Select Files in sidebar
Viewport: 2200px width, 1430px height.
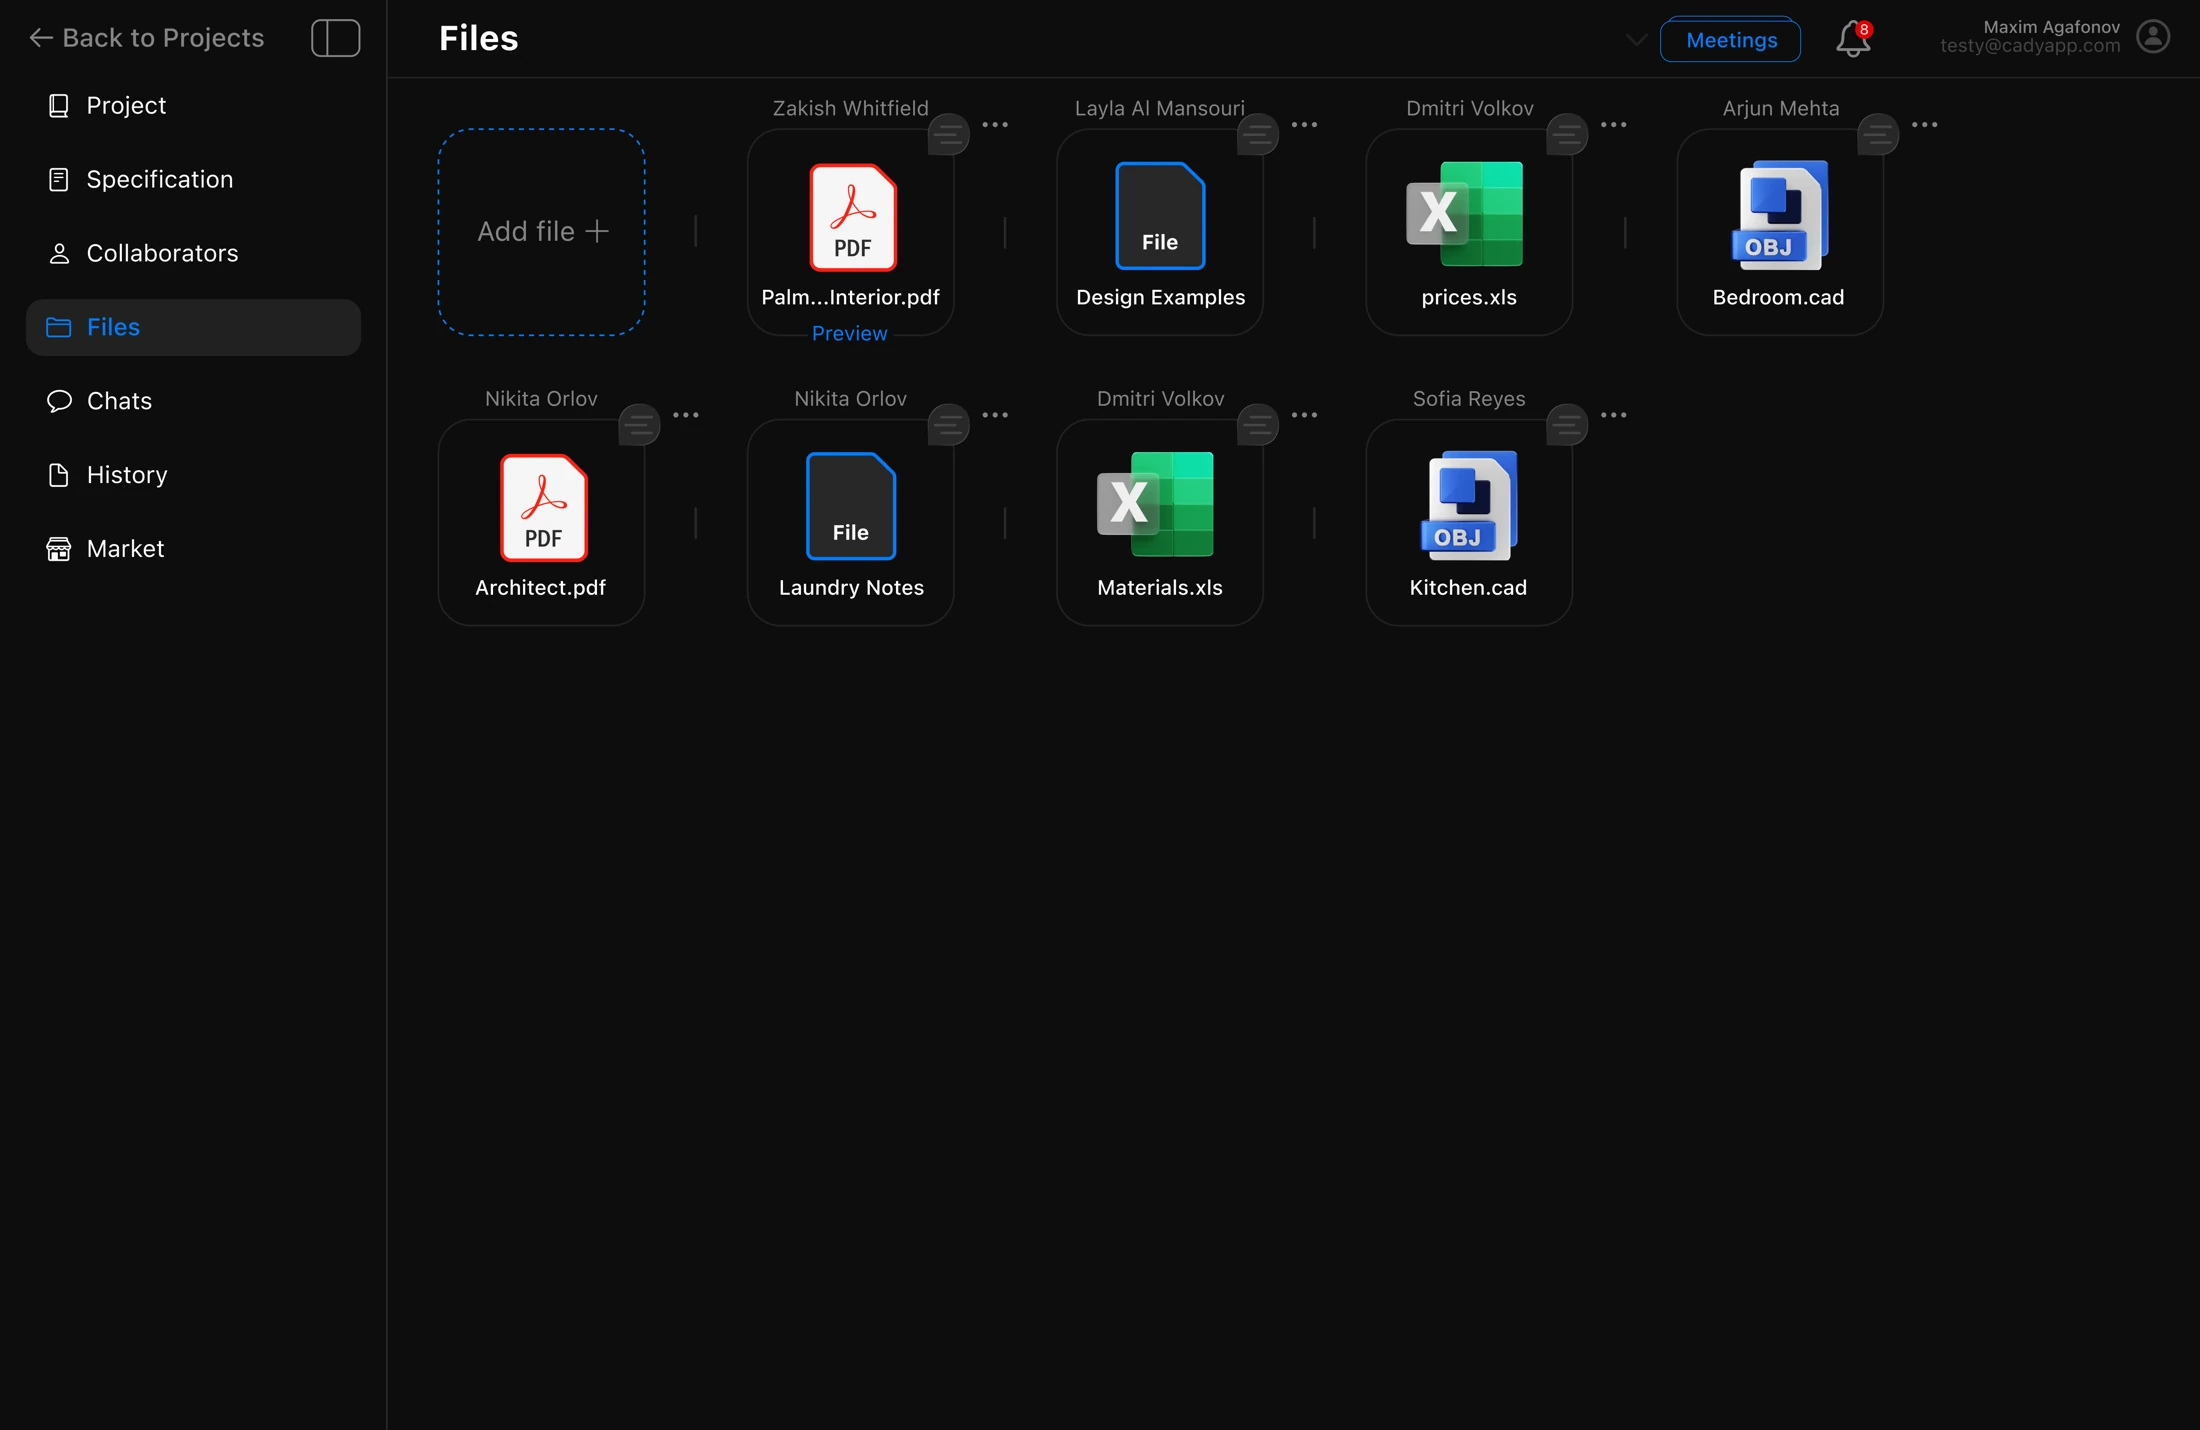(193, 327)
